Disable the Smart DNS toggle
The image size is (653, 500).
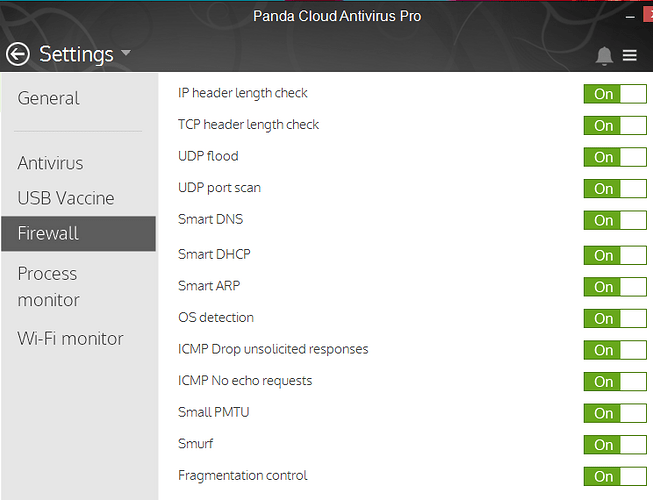615,220
